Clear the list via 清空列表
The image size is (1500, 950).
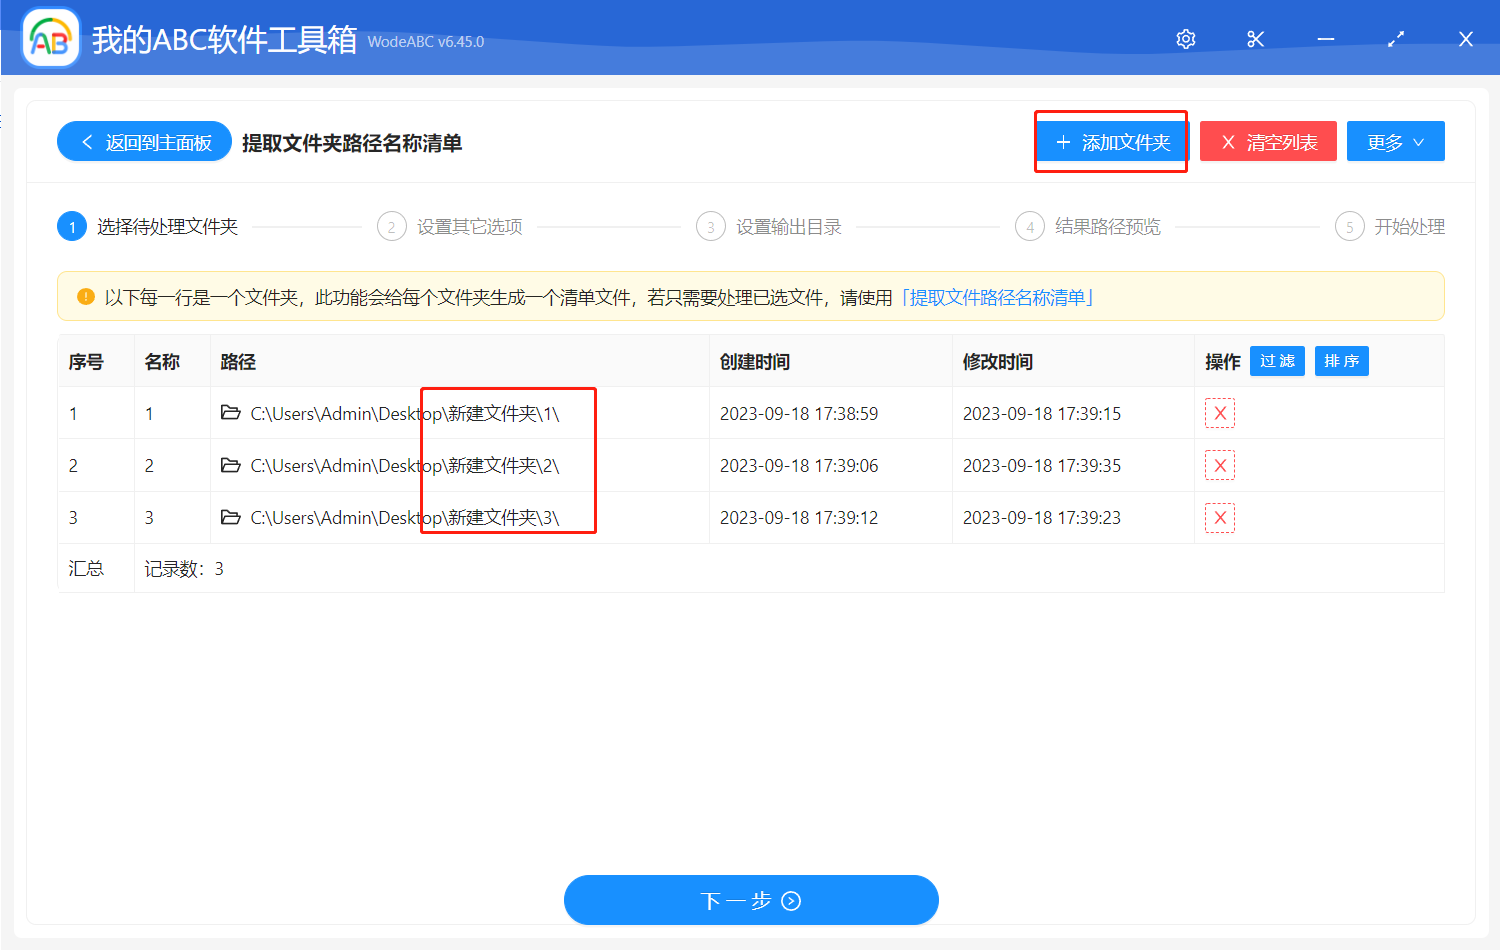pos(1268,141)
